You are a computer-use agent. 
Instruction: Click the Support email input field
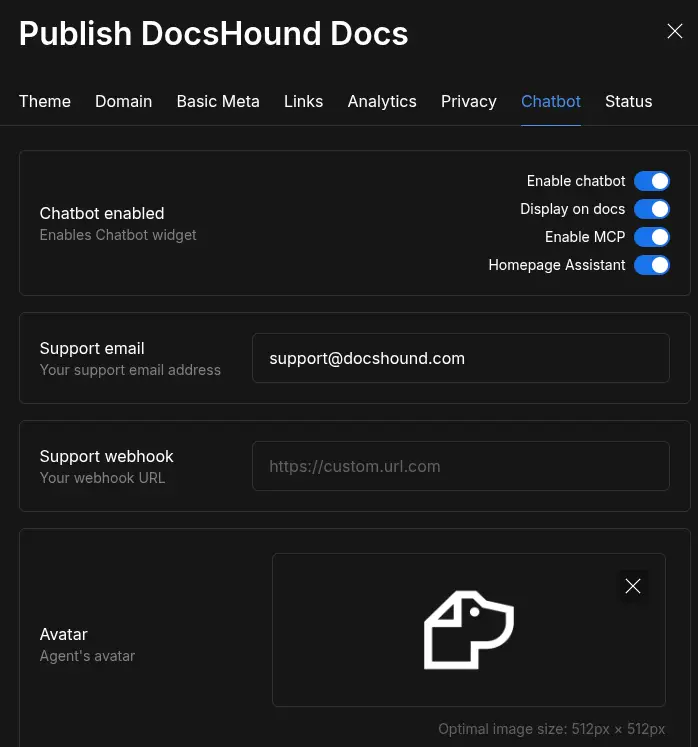[x=460, y=358]
